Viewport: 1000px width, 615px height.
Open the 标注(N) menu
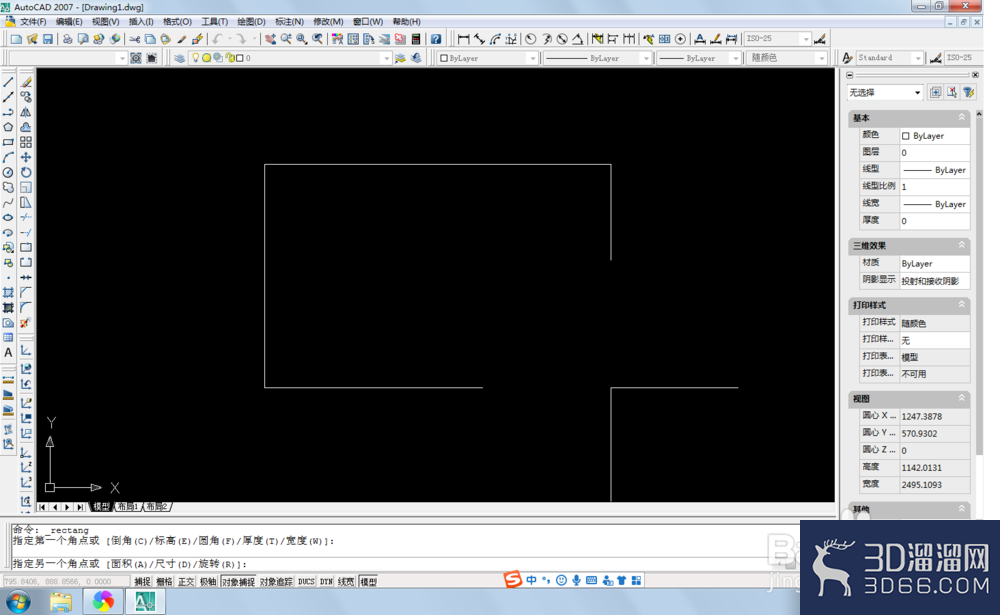point(289,22)
